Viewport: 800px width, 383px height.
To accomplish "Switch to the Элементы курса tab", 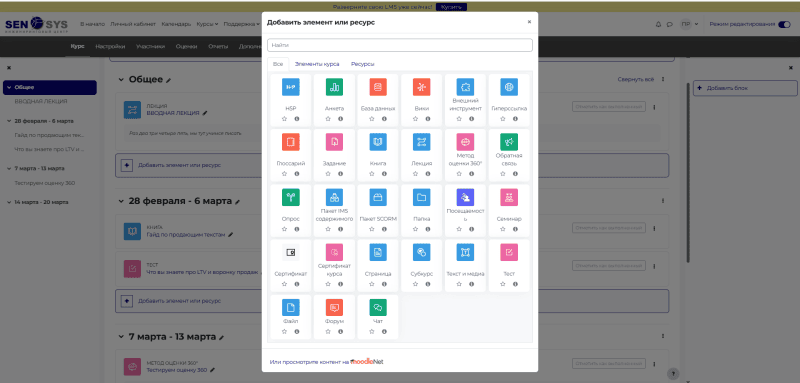I will click(x=317, y=64).
